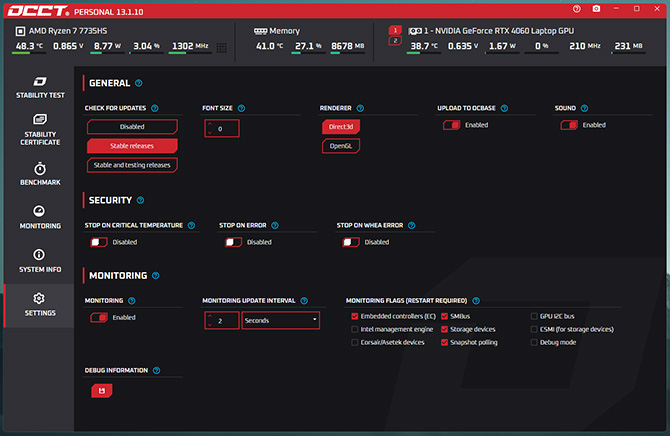The height and width of the screenshot is (436, 670).
Task: Take a screenshot with camera icon
Action: click(x=597, y=9)
